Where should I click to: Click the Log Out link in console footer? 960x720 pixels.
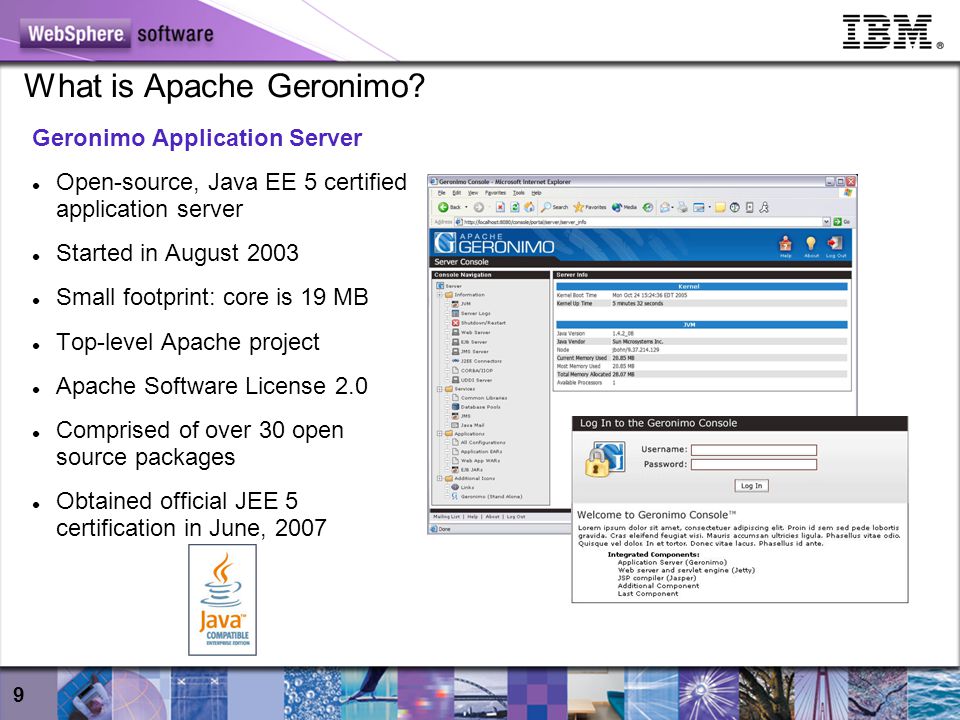click(x=516, y=517)
